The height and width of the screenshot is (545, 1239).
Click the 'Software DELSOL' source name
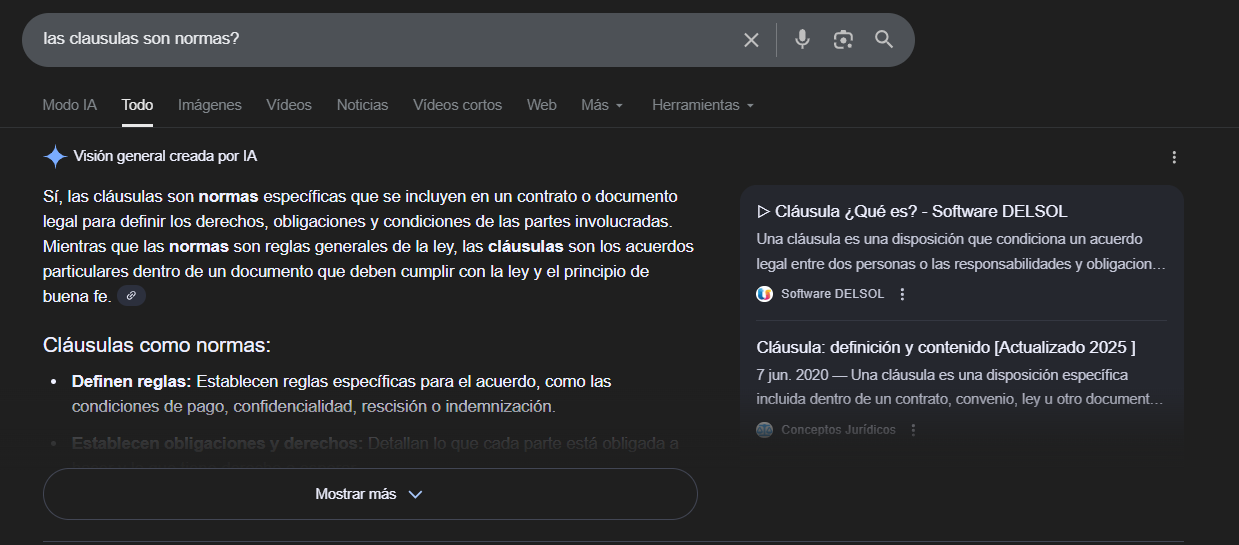[x=832, y=294]
